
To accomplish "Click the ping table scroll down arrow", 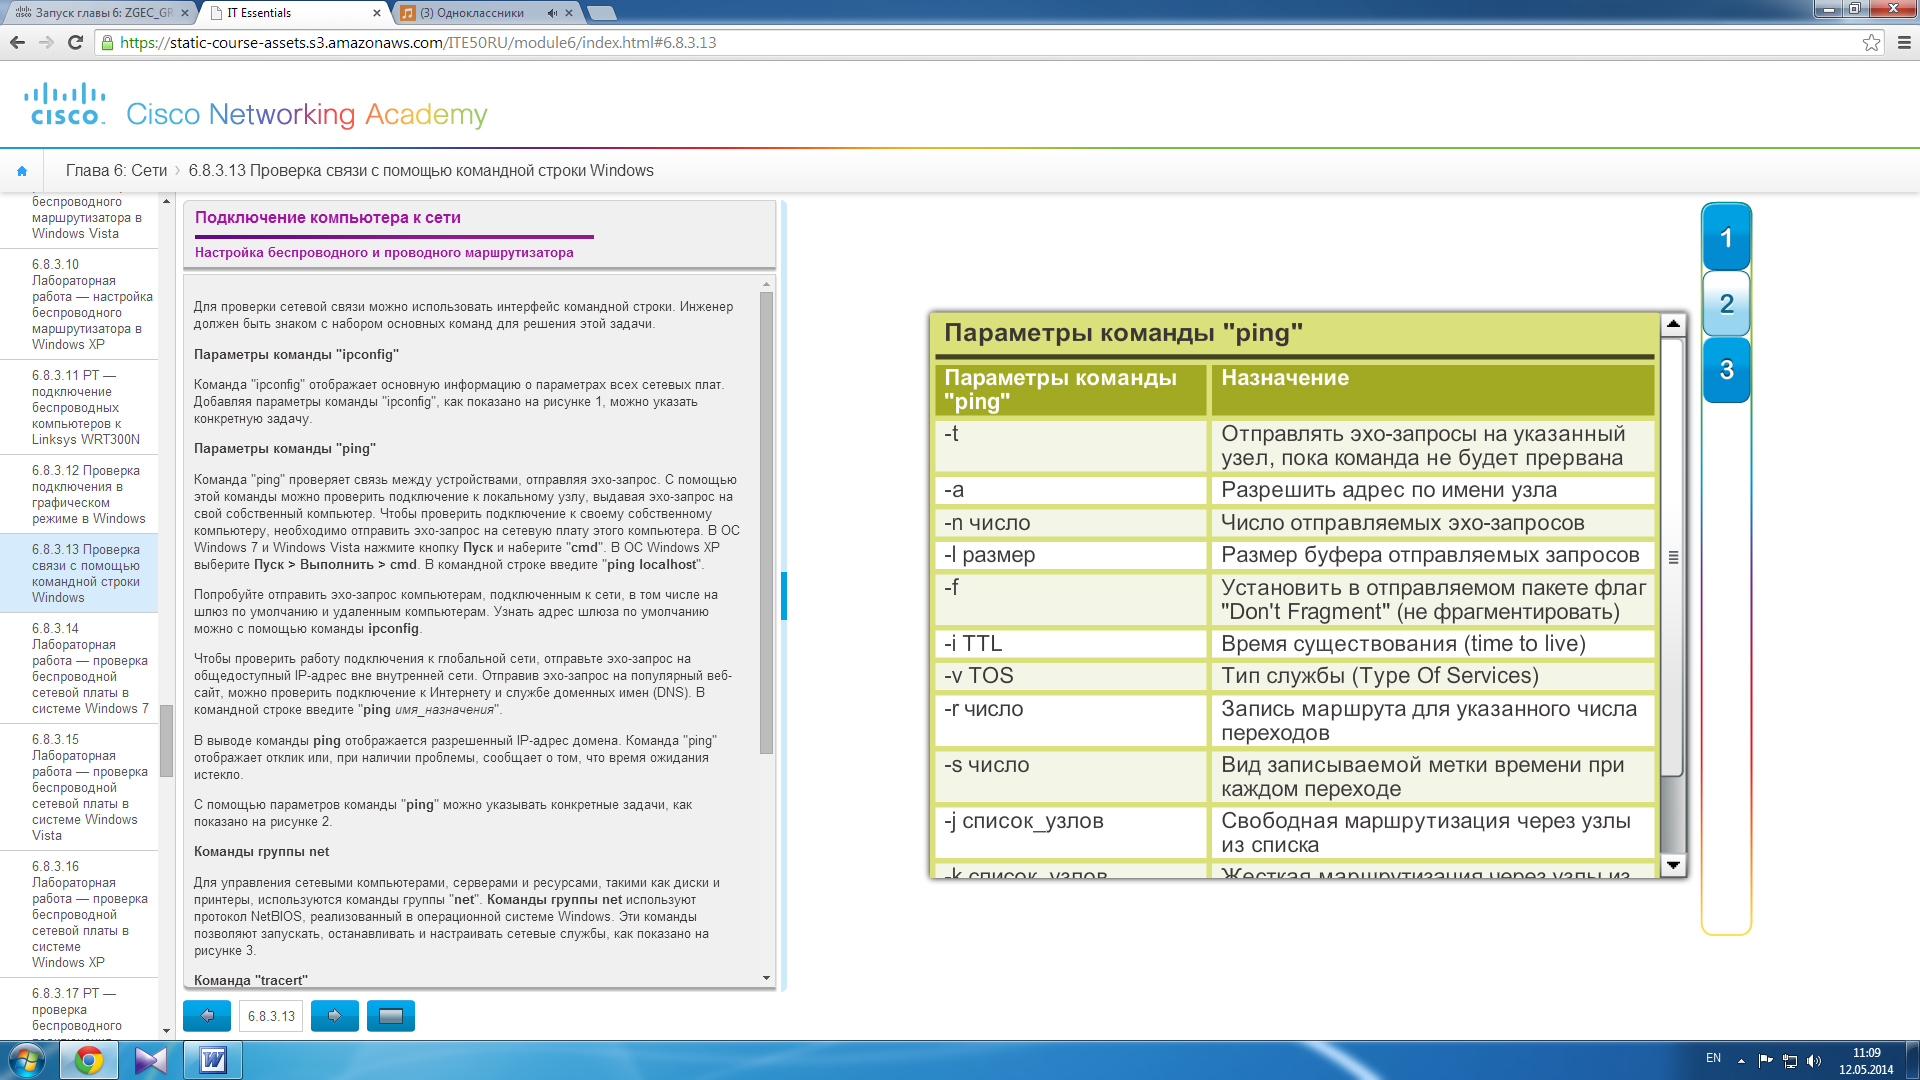I will [1673, 864].
